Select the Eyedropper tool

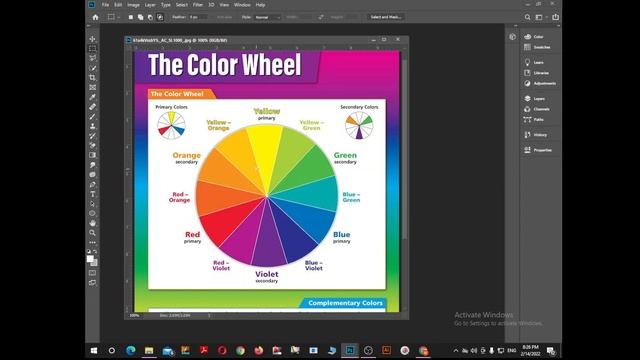click(x=93, y=97)
